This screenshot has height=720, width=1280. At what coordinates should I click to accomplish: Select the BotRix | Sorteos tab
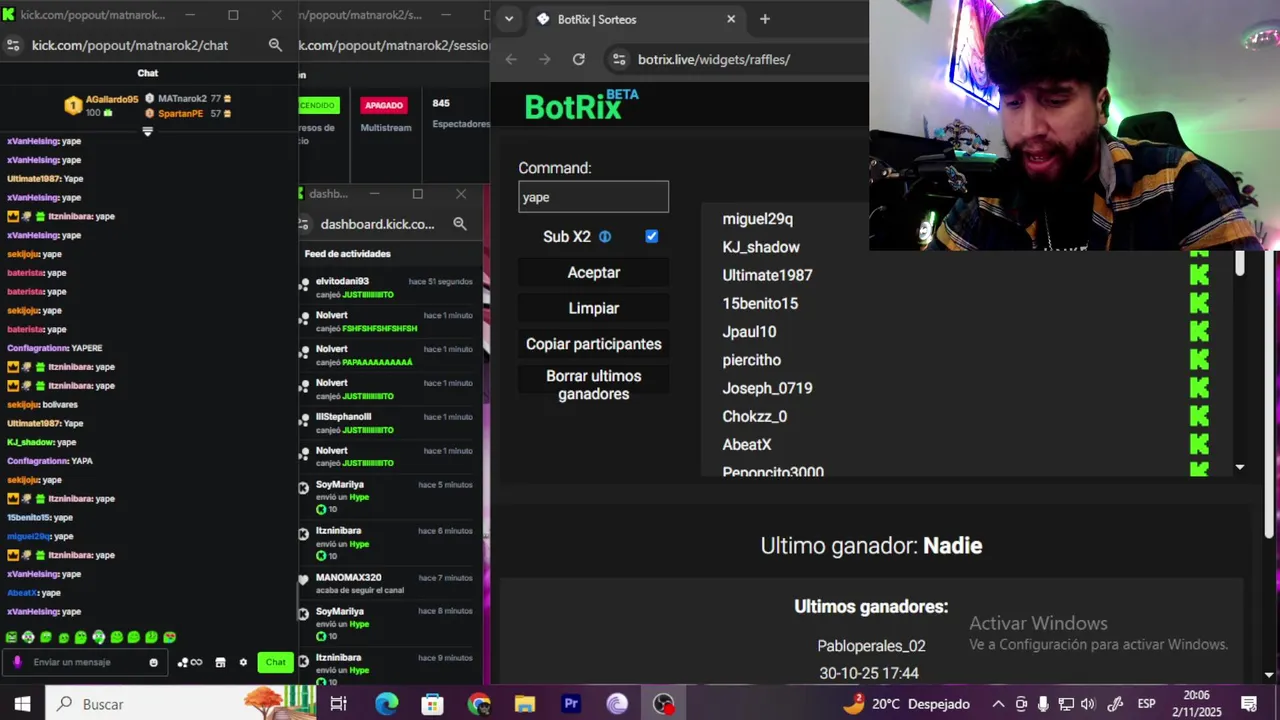click(x=636, y=19)
